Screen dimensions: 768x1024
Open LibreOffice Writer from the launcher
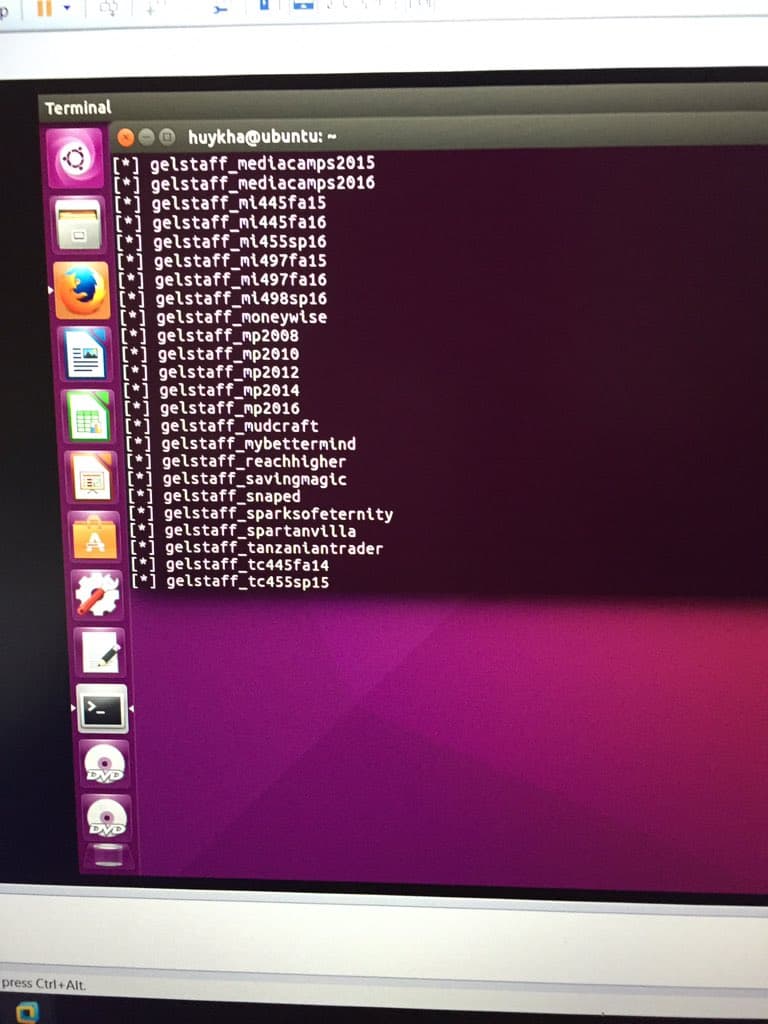click(85, 354)
